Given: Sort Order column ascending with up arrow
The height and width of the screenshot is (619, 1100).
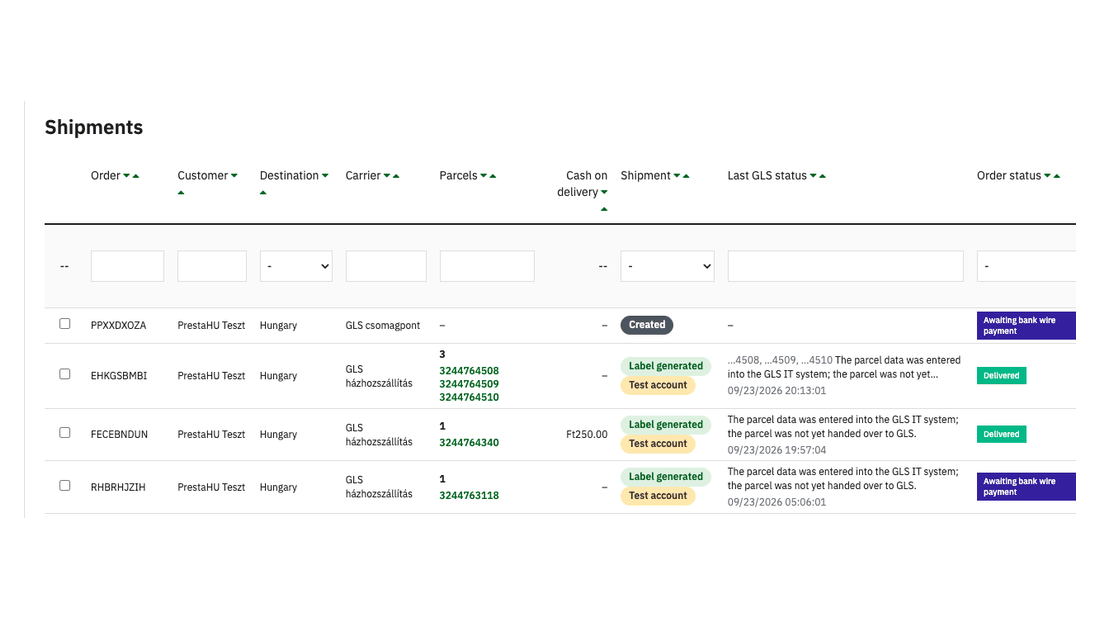Looking at the screenshot, I should 136,176.
